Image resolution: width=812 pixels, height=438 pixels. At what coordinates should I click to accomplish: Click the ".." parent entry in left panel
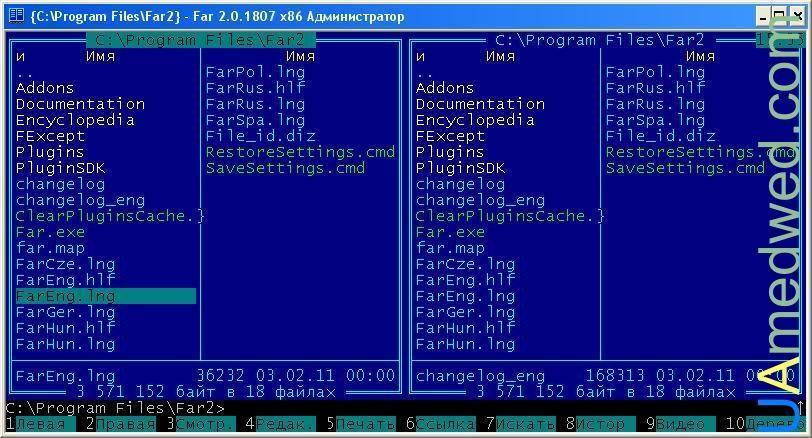[25, 73]
